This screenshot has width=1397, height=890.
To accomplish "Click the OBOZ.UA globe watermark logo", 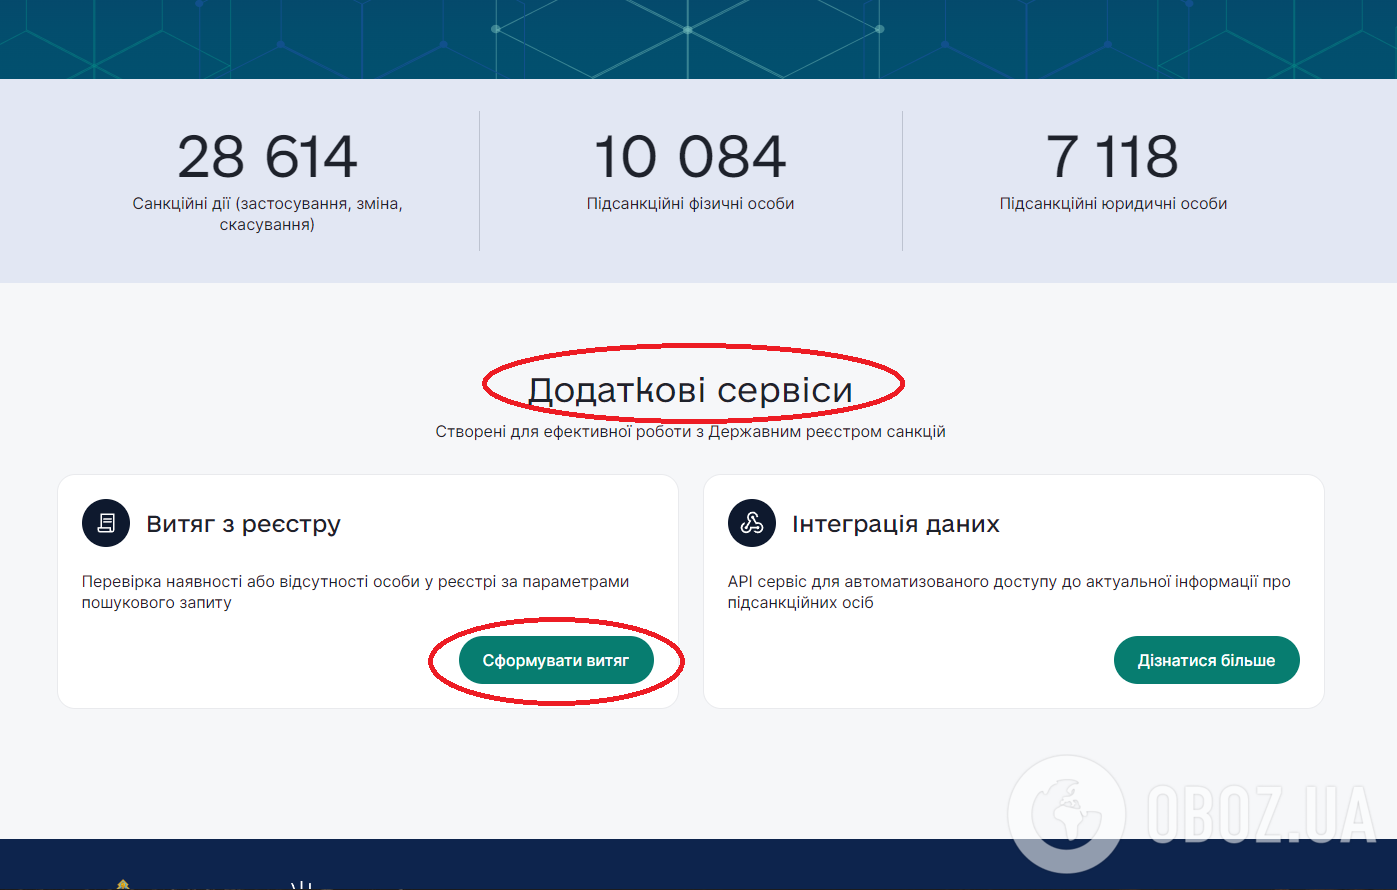I will click(1066, 813).
